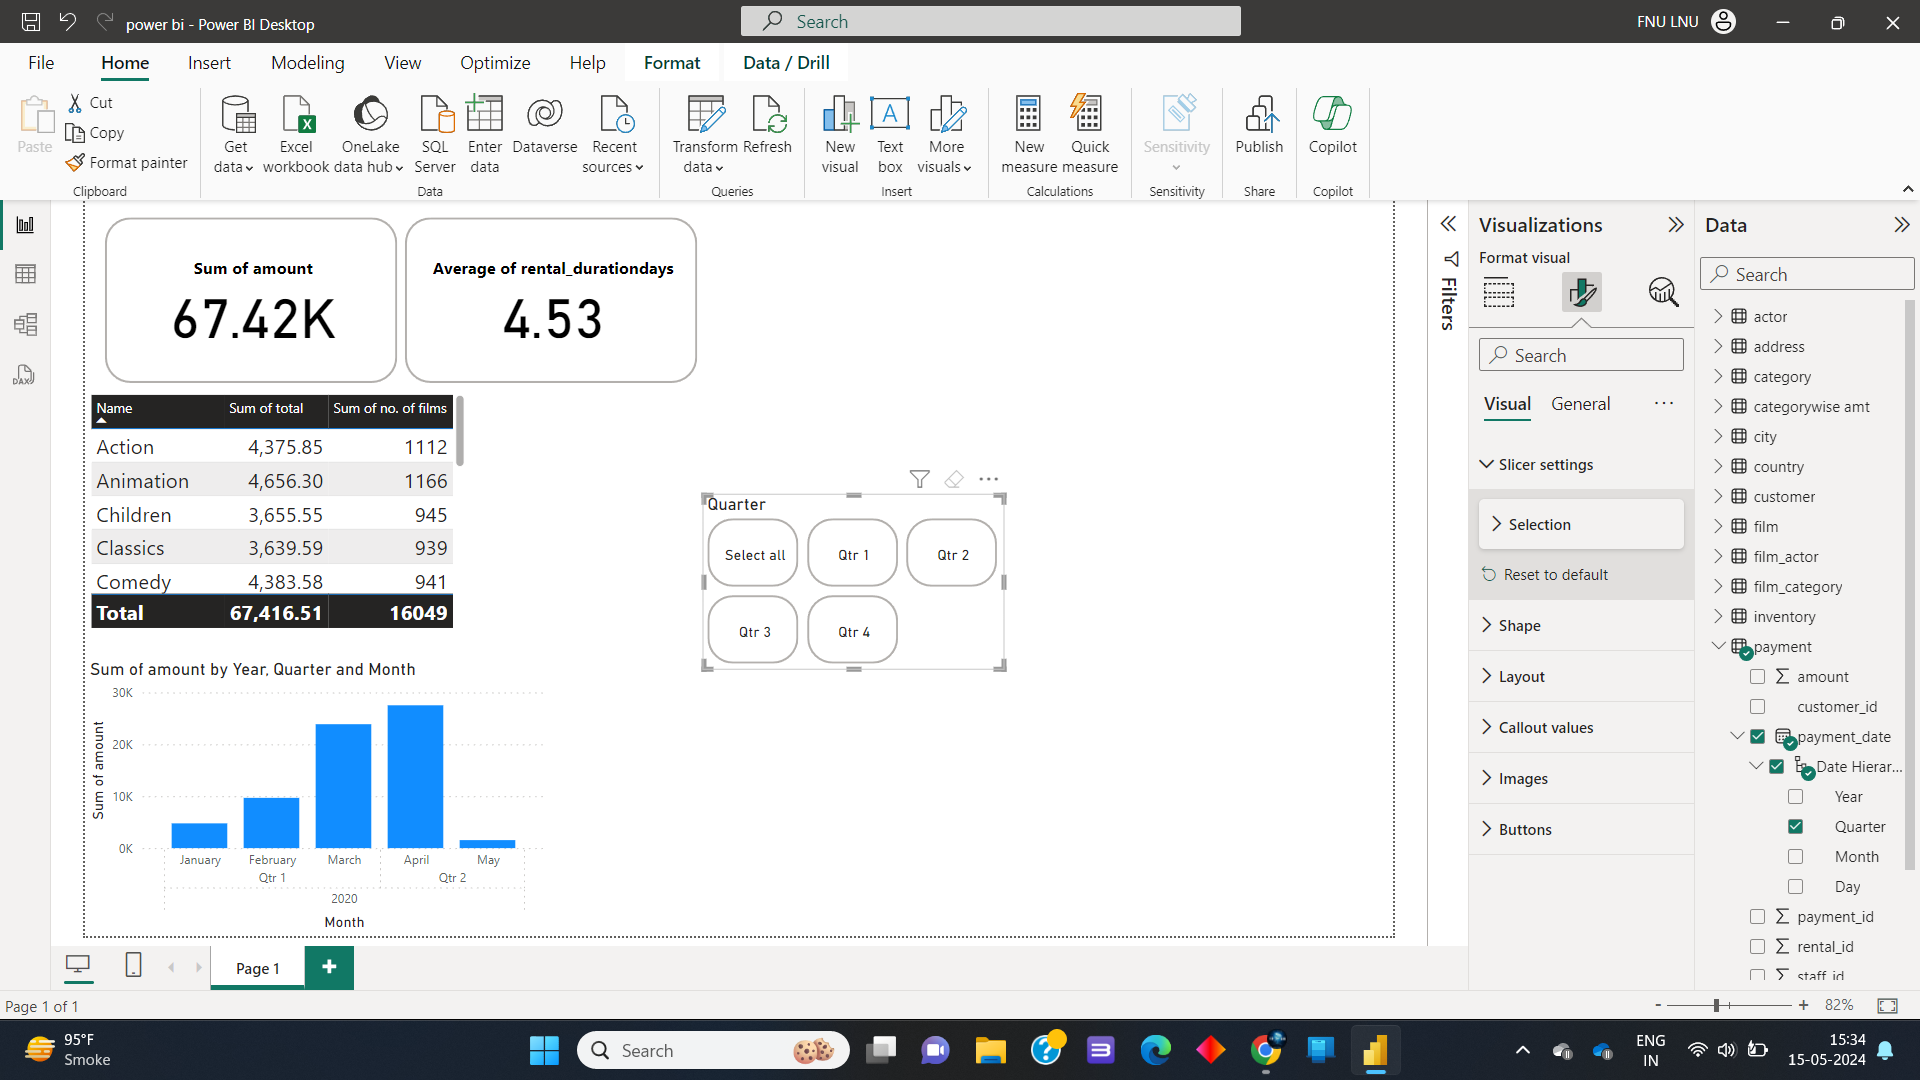Open slicer More options ellipsis
1920x1080 pixels.
[x=989, y=479]
